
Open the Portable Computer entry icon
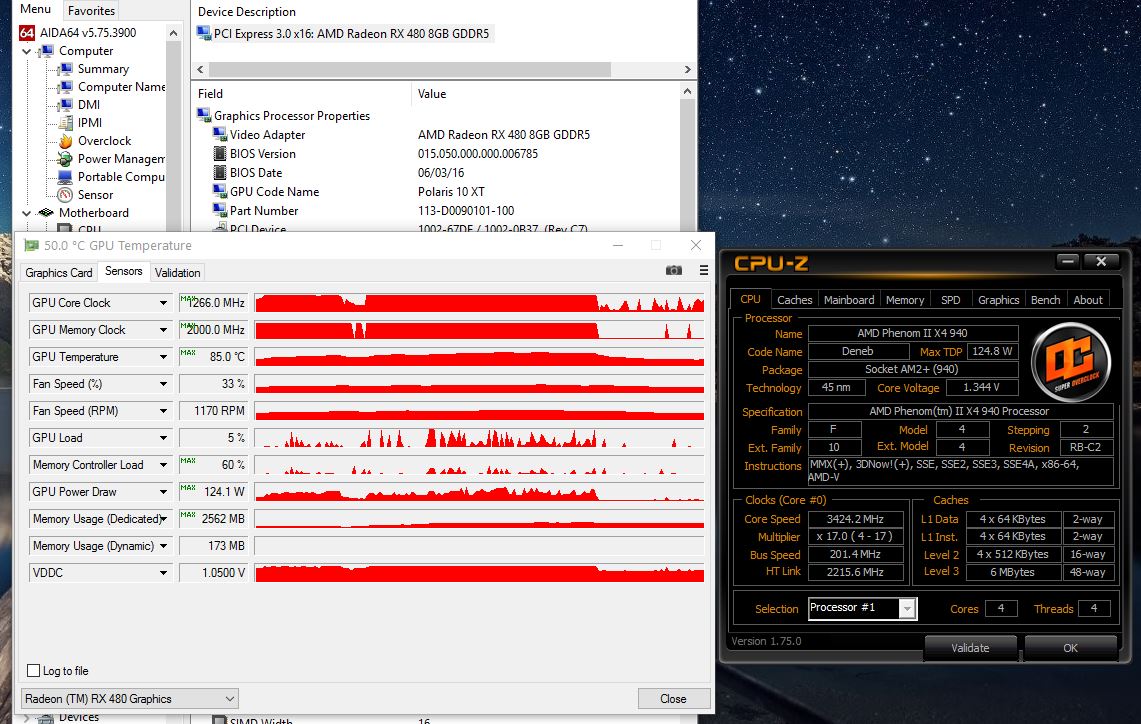pos(65,177)
